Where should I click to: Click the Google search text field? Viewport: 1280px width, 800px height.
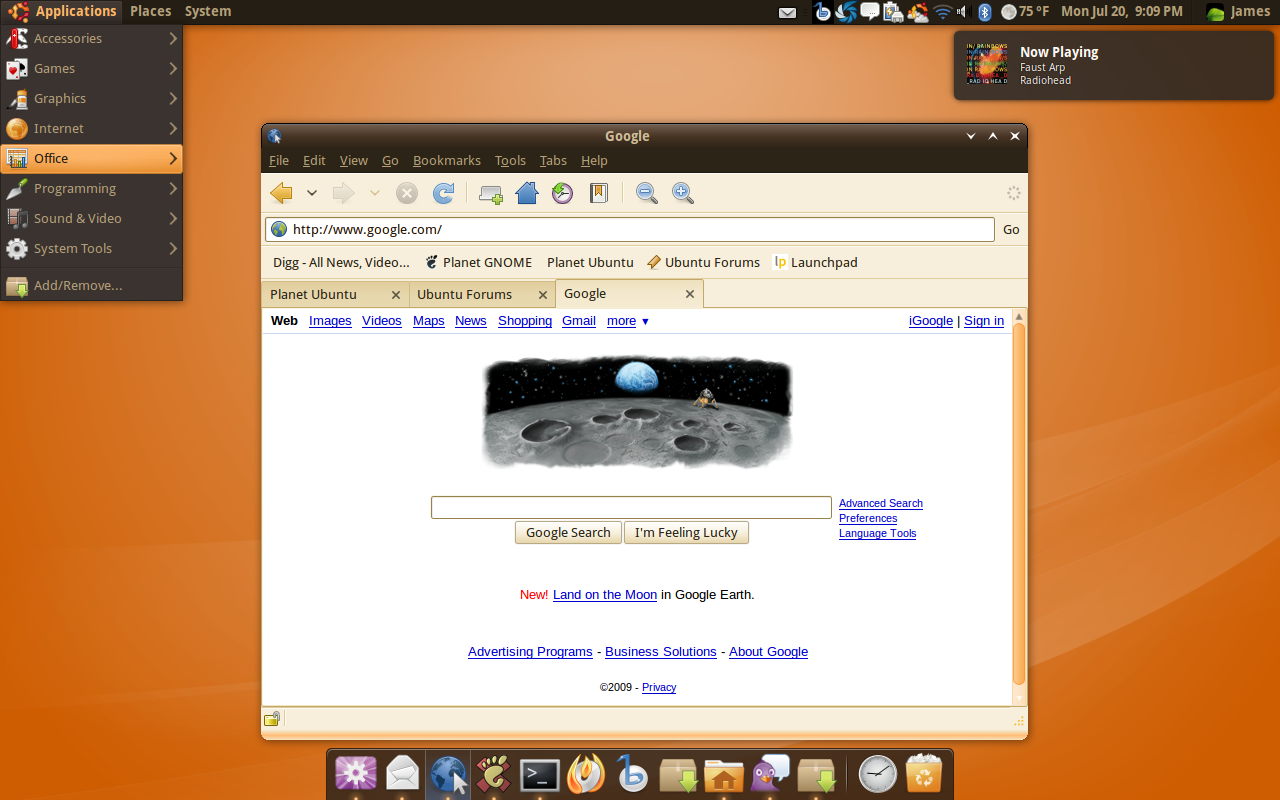click(x=631, y=507)
